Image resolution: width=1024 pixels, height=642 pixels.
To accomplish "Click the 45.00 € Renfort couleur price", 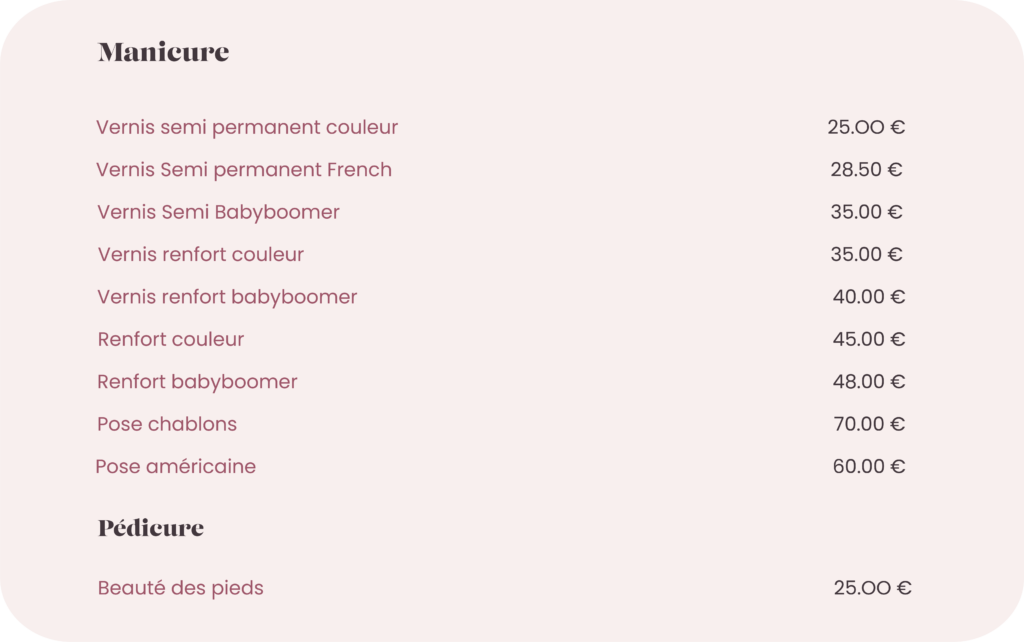I will tap(869, 339).
